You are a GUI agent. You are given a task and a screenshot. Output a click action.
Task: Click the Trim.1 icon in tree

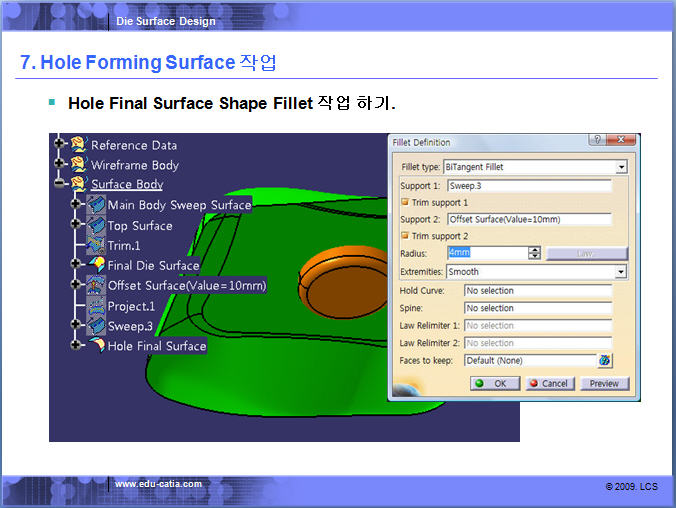(96, 245)
